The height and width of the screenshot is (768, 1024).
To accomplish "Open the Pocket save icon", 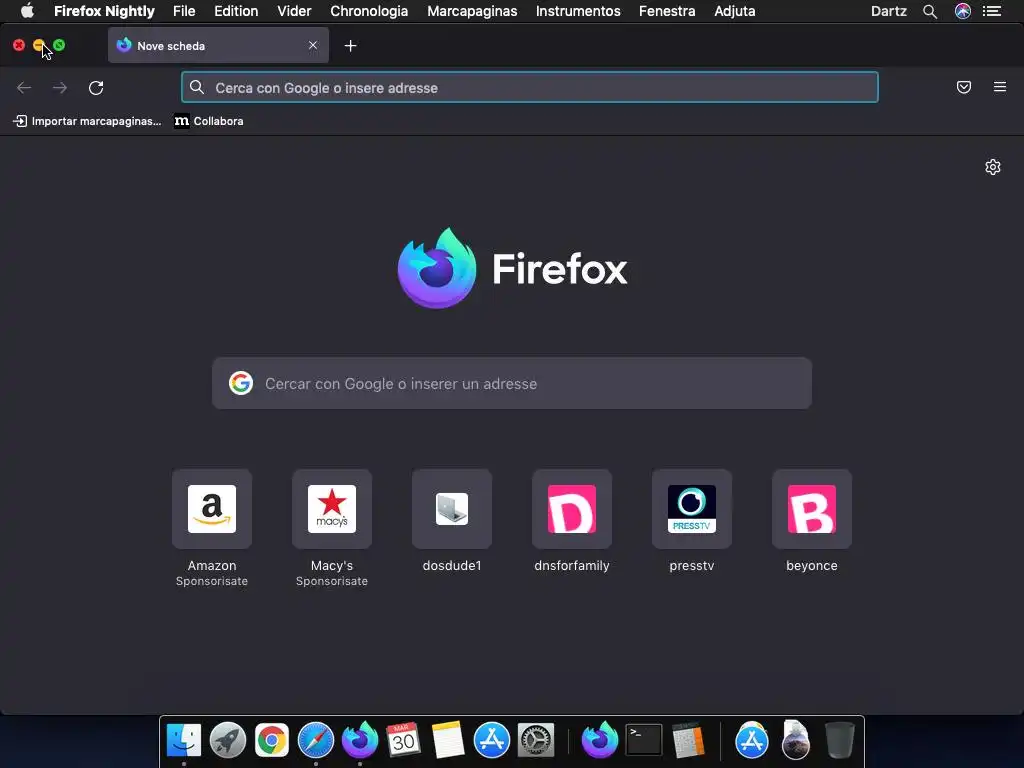I will [964, 87].
